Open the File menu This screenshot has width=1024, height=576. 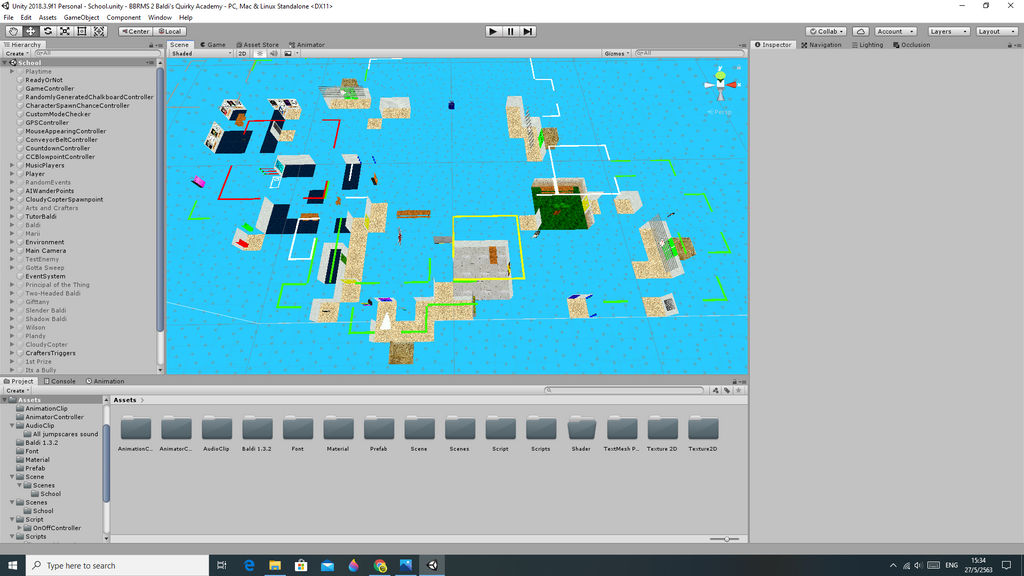[x=8, y=18]
